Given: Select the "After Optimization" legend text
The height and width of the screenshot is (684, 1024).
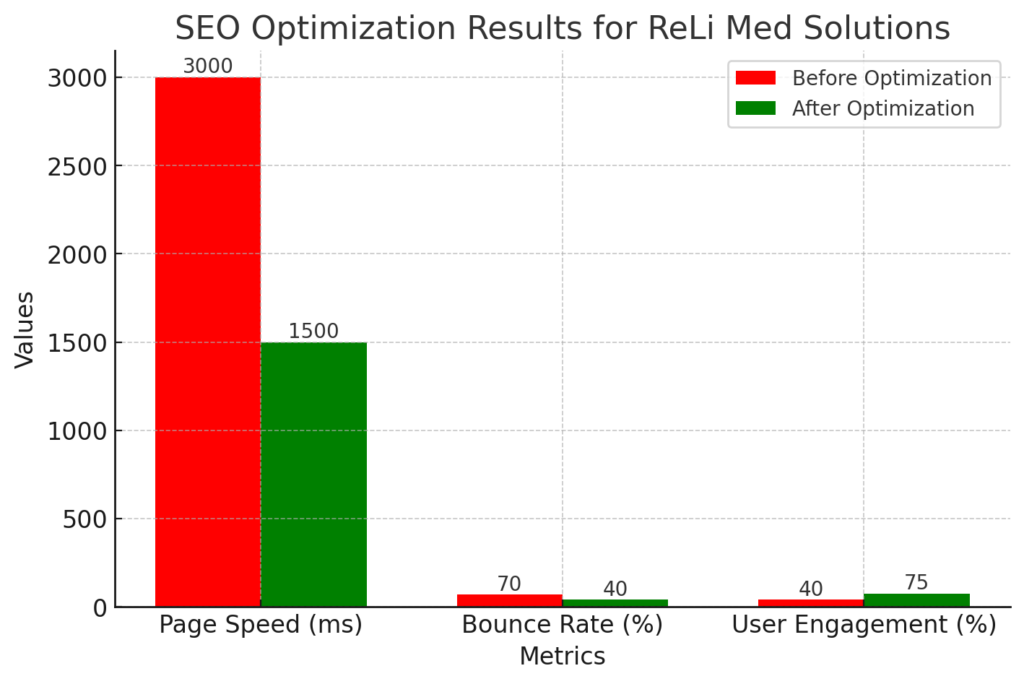Looking at the screenshot, I should click(883, 108).
